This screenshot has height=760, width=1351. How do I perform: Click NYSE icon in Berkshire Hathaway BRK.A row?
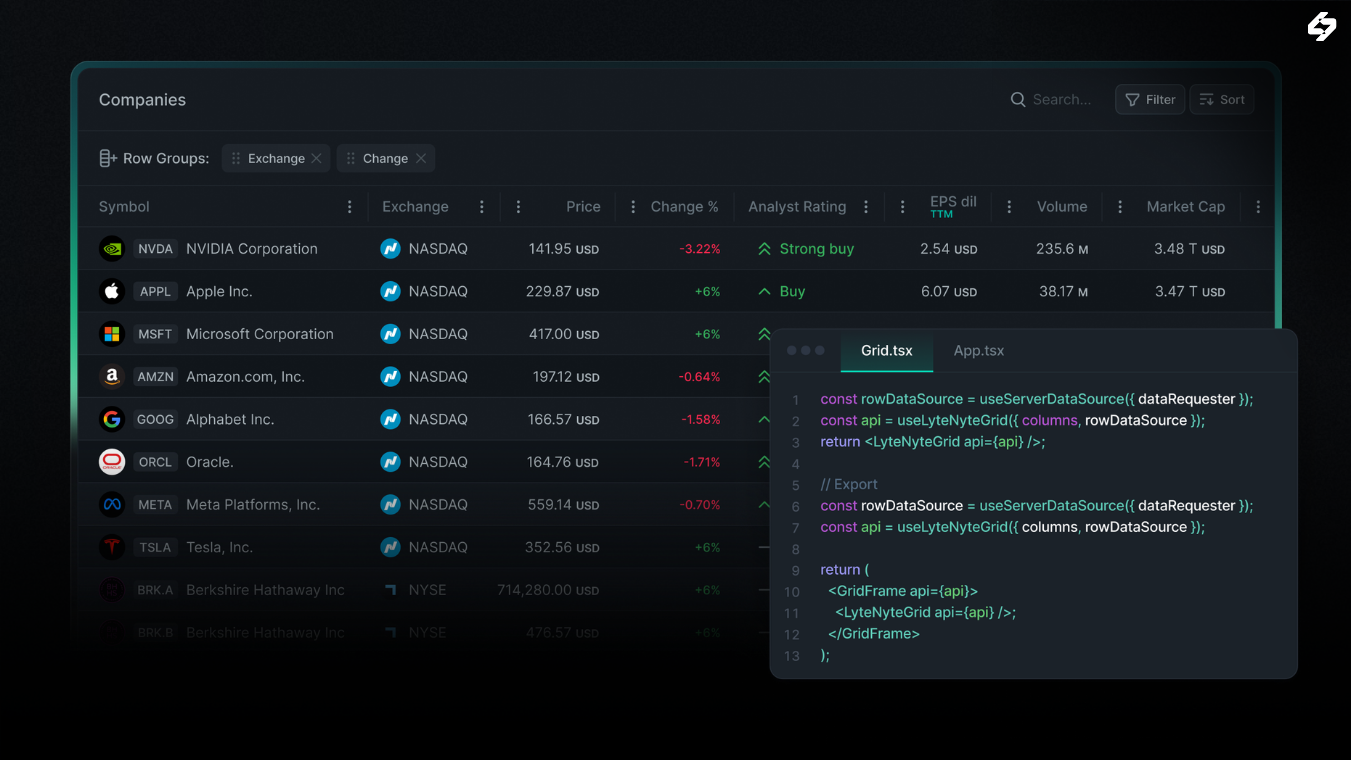click(390, 590)
